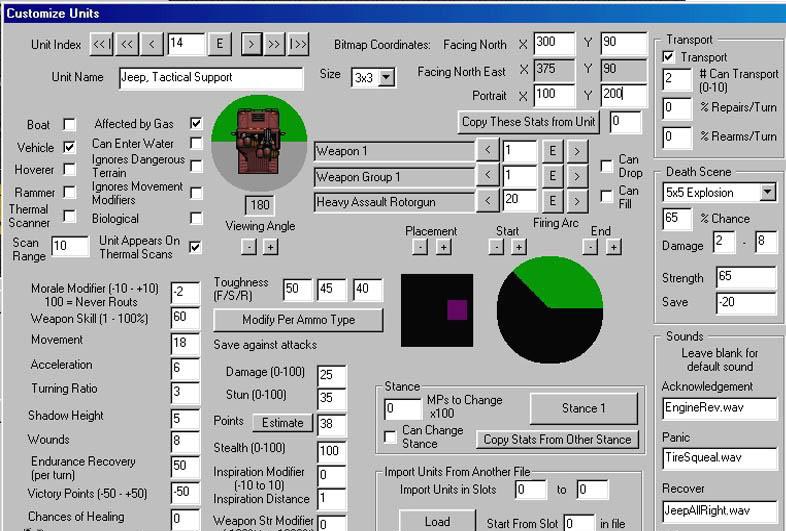Jump to first unit with |<< button
The image size is (786, 531).
101,43
